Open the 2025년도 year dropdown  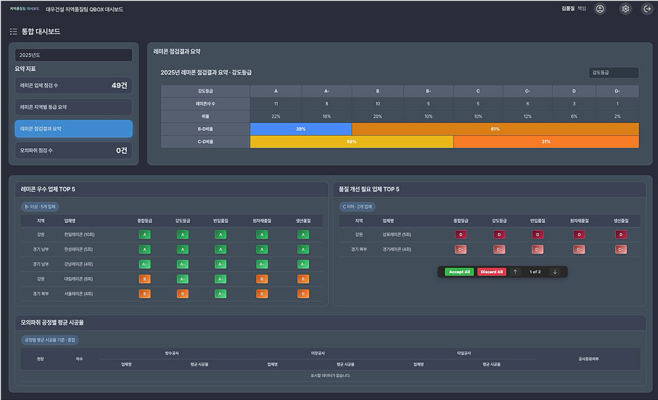pyautogui.click(x=73, y=55)
